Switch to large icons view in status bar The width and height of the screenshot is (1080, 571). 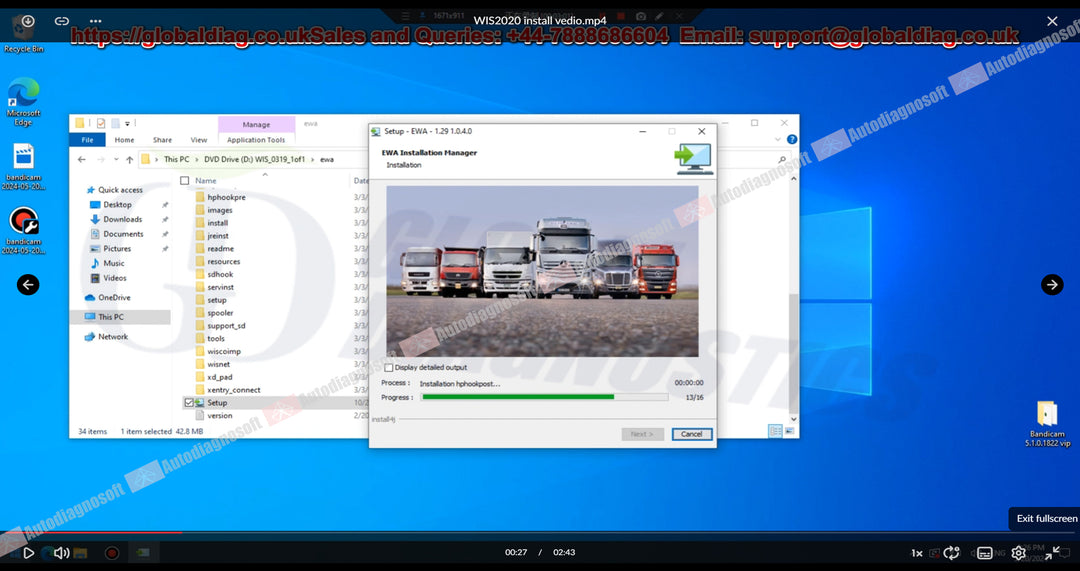pyautogui.click(x=789, y=431)
